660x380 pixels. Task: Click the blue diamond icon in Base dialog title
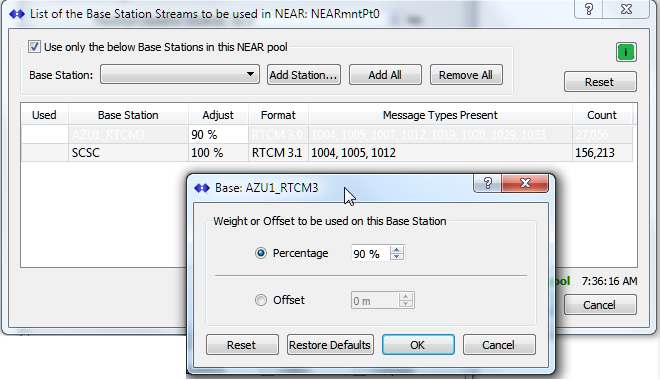click(x=202, y=188)
